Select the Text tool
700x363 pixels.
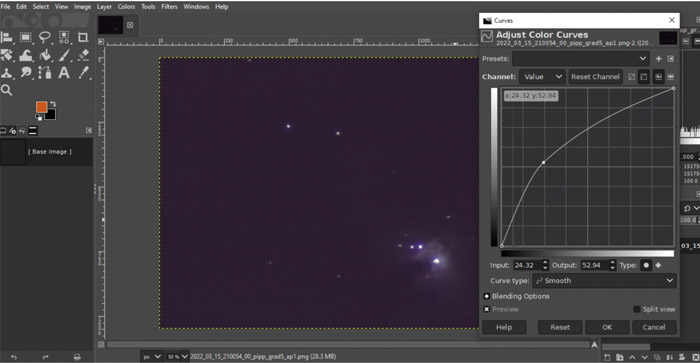(64, 73)
